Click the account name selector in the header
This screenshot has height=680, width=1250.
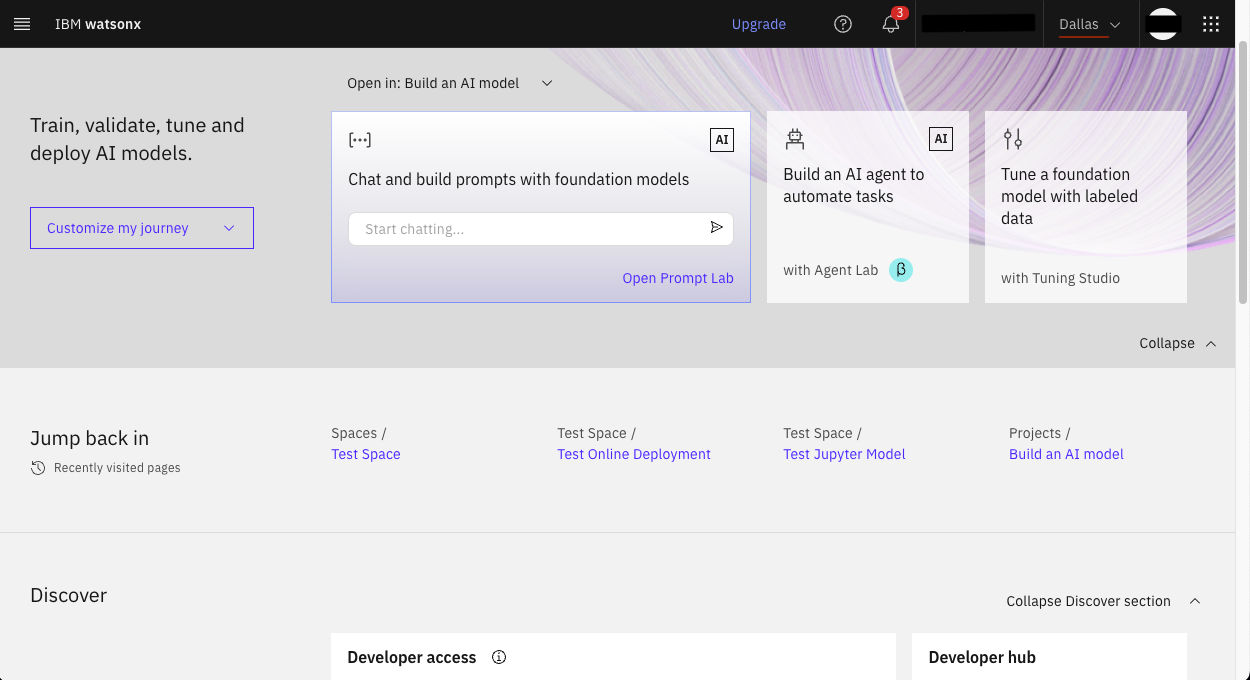(977, 24)
